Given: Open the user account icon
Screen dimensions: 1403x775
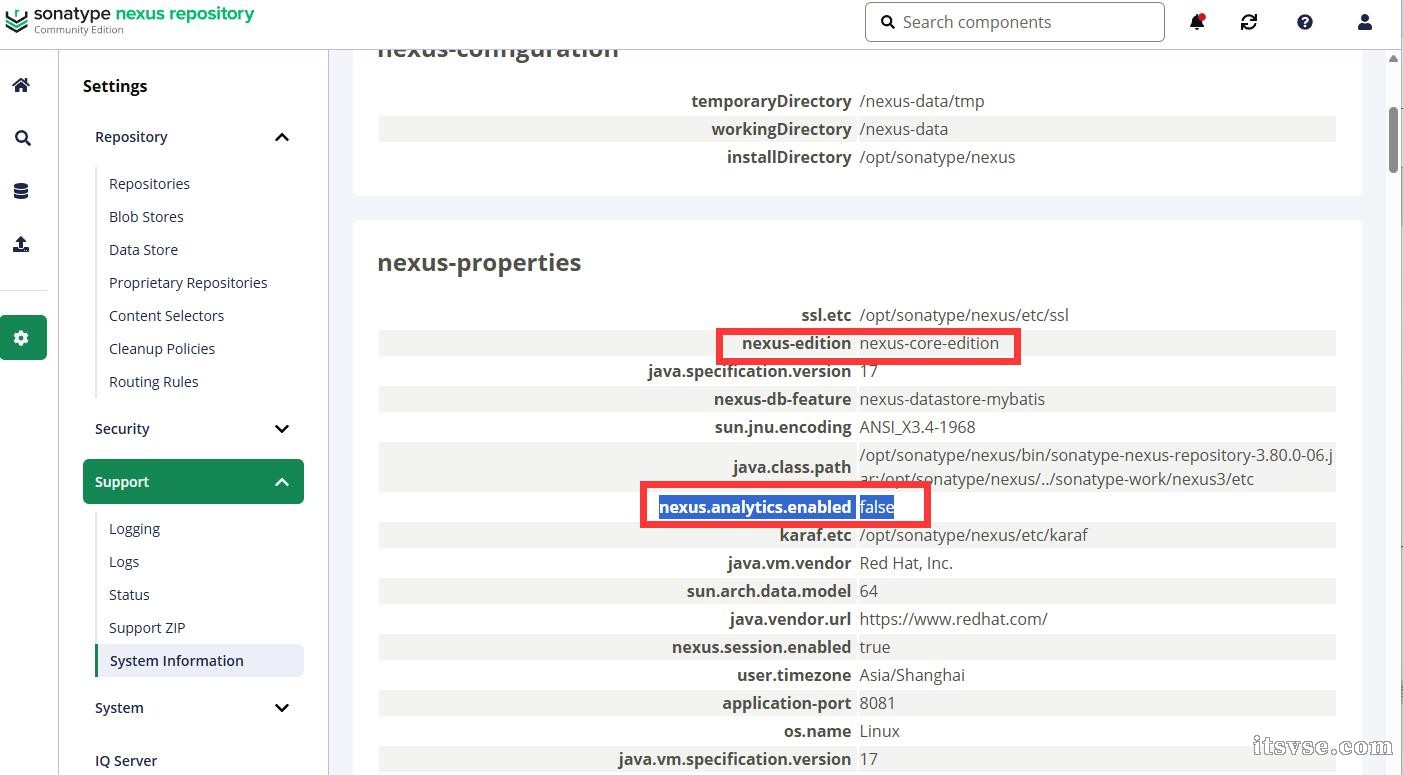Looking at the screenshot, I should coord(1365,22).
